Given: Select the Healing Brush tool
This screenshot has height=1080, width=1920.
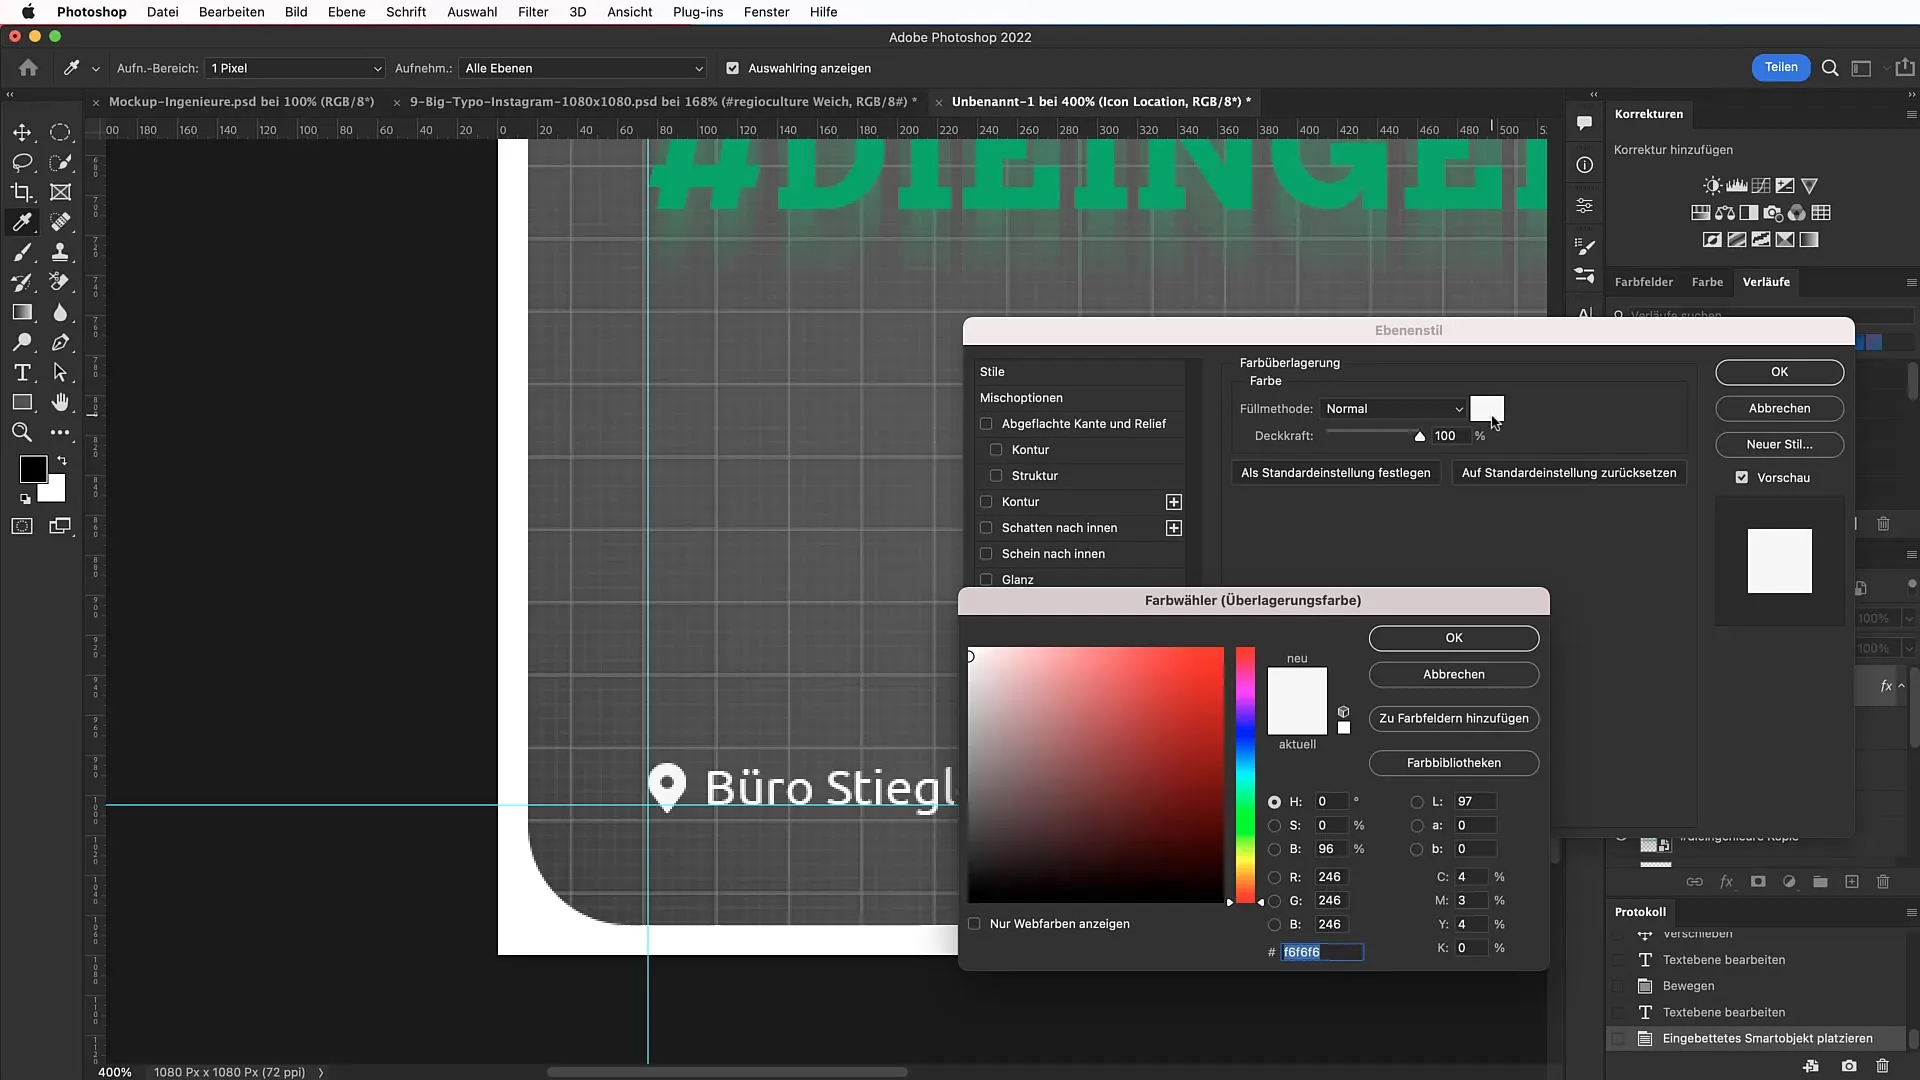Looking at the screenshot, I should [60, 222].
